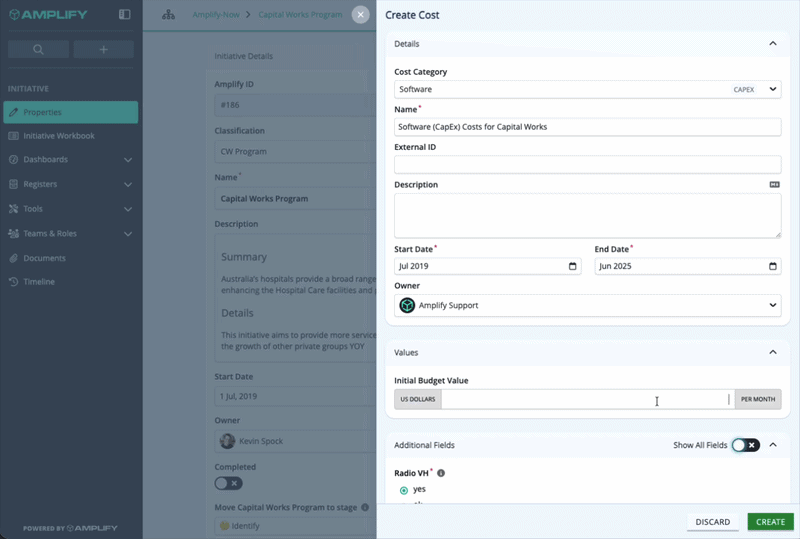Click info icon beside Move to stage
This screenshot has width=800, height=539.
[x=365, y=507]
